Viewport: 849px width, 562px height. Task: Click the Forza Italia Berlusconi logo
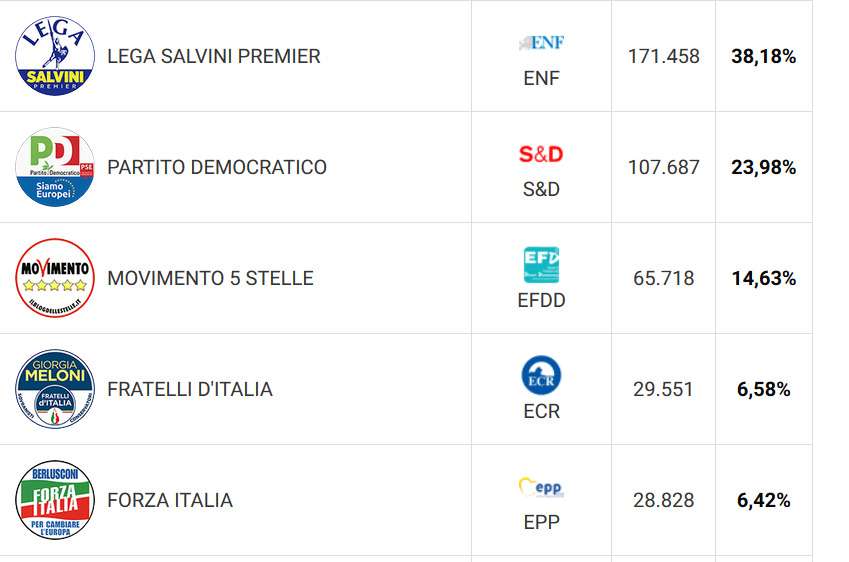(55, 500)
